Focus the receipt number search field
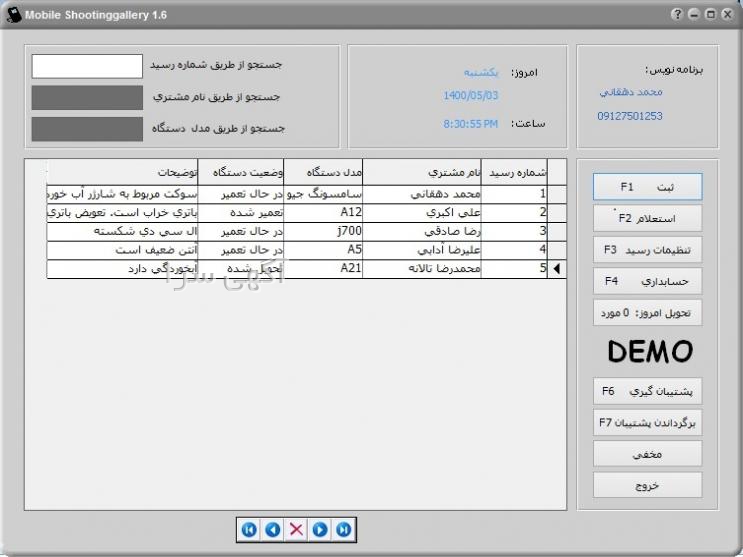Screen dimensions: 743x557 pyautogui.click(x=87, y=66)
